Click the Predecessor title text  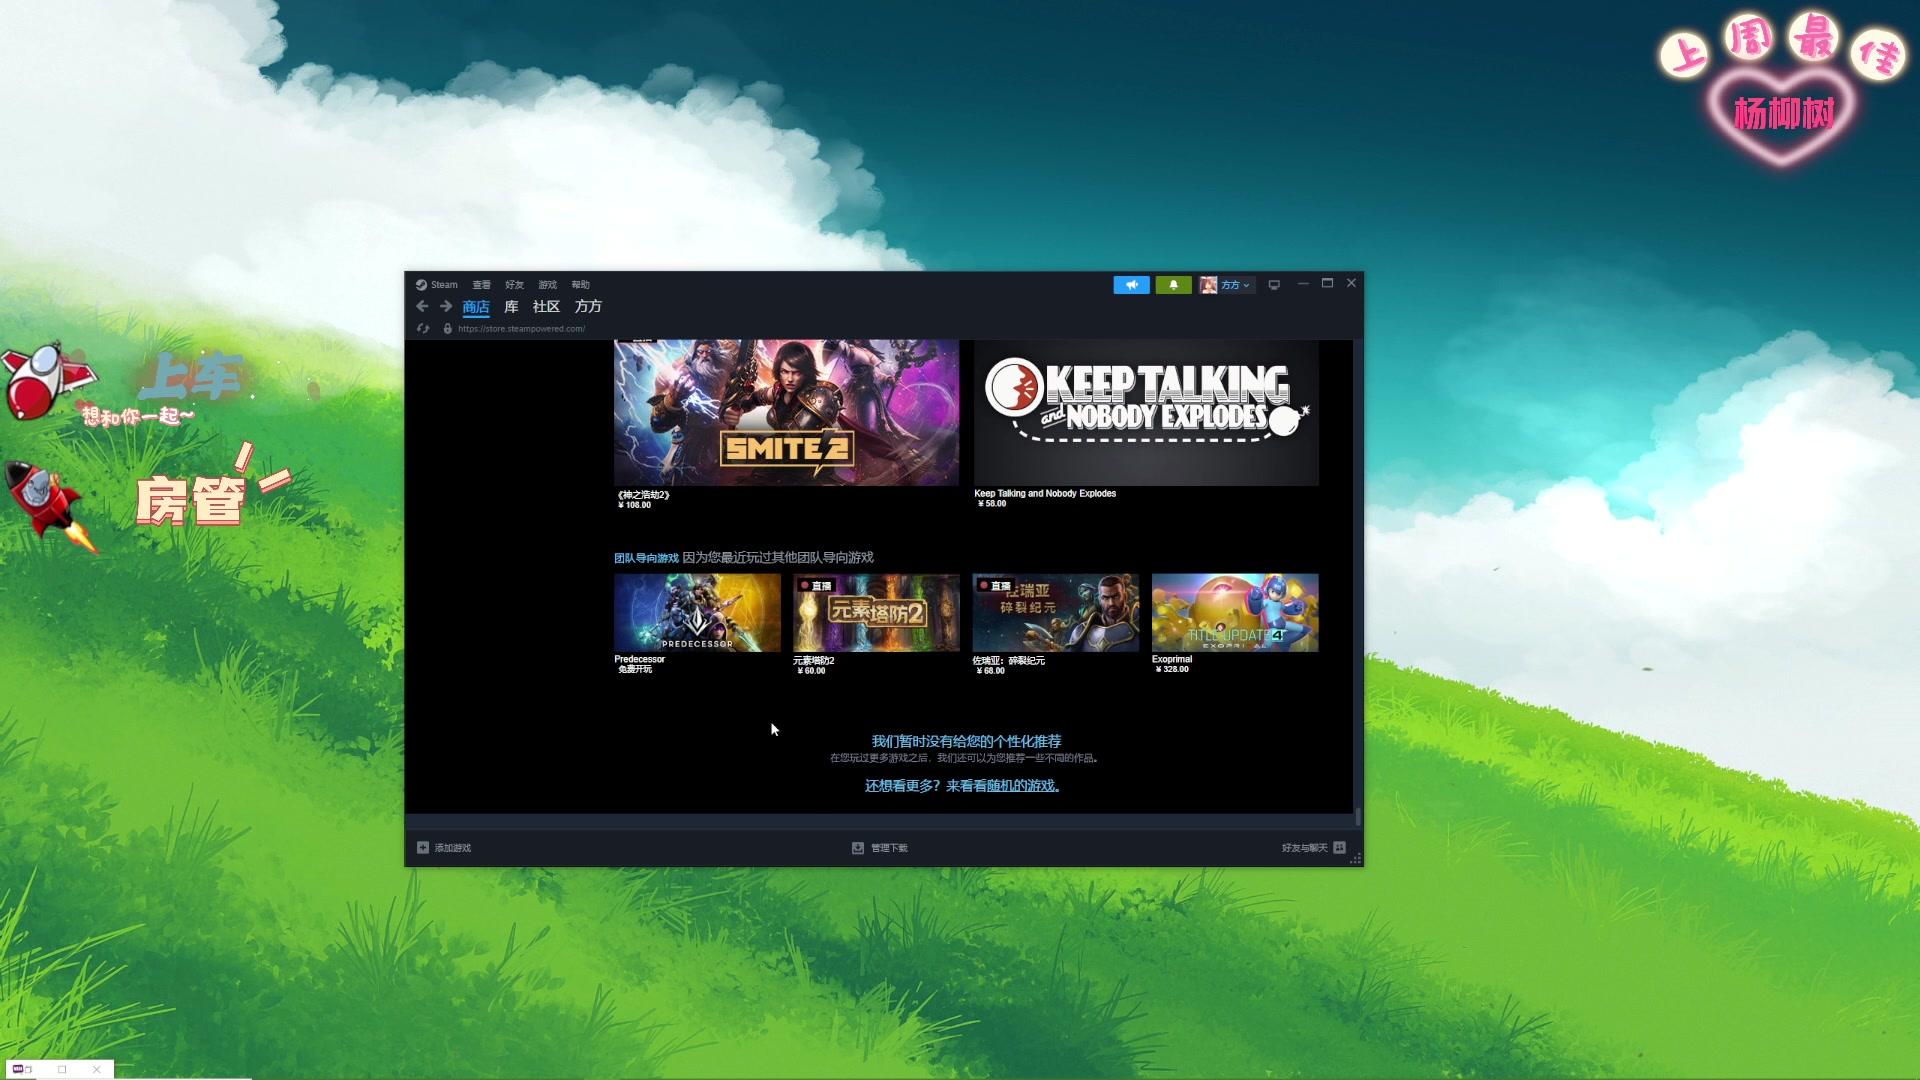point(640,660)
